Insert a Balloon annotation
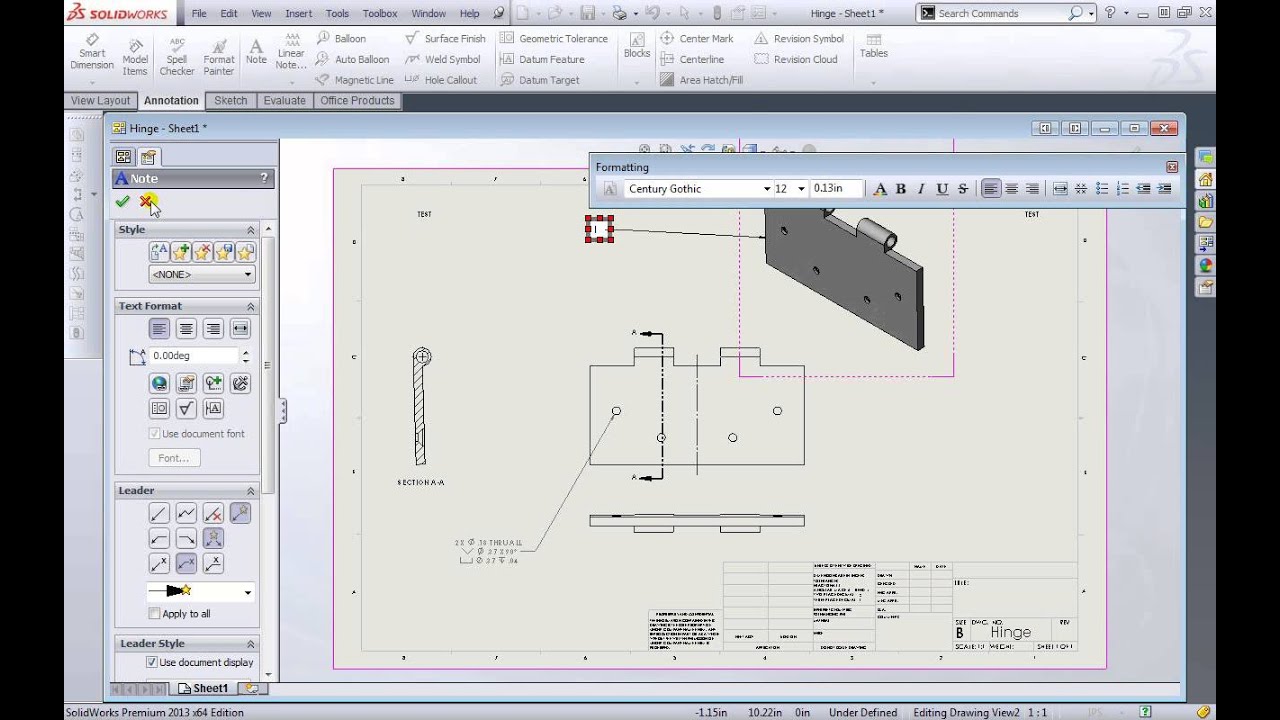 click(341, 38)
